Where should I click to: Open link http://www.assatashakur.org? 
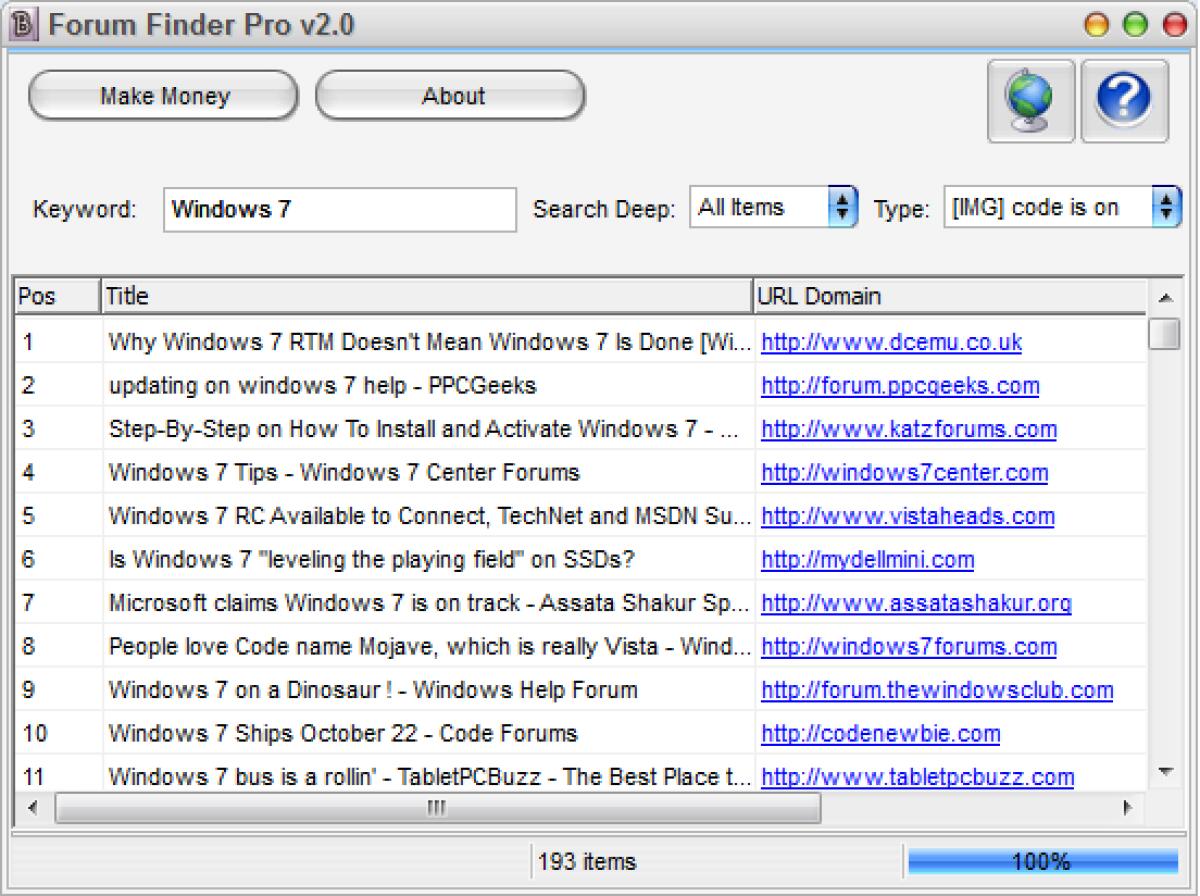(916, 604)
